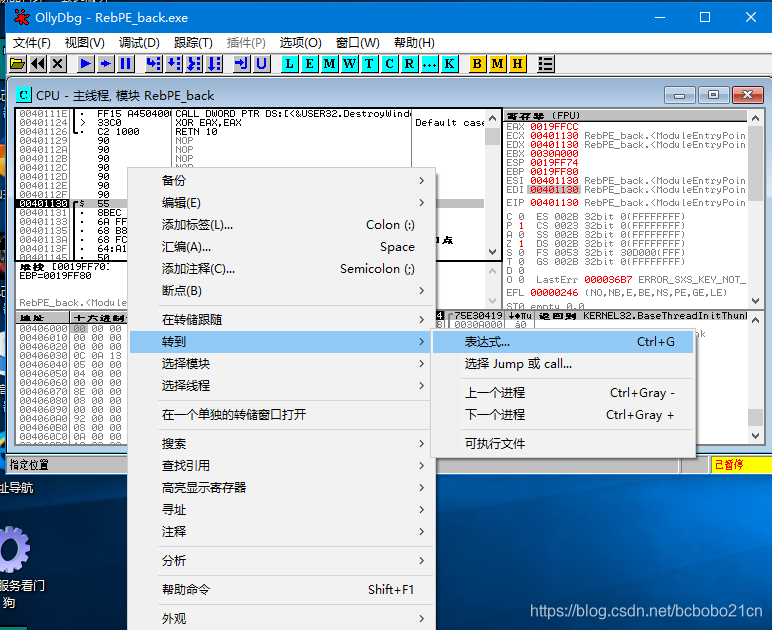The width and height of the screenshot is (772, 630).
Task: Open the 文件(F) menu
Action: (32, 43)
